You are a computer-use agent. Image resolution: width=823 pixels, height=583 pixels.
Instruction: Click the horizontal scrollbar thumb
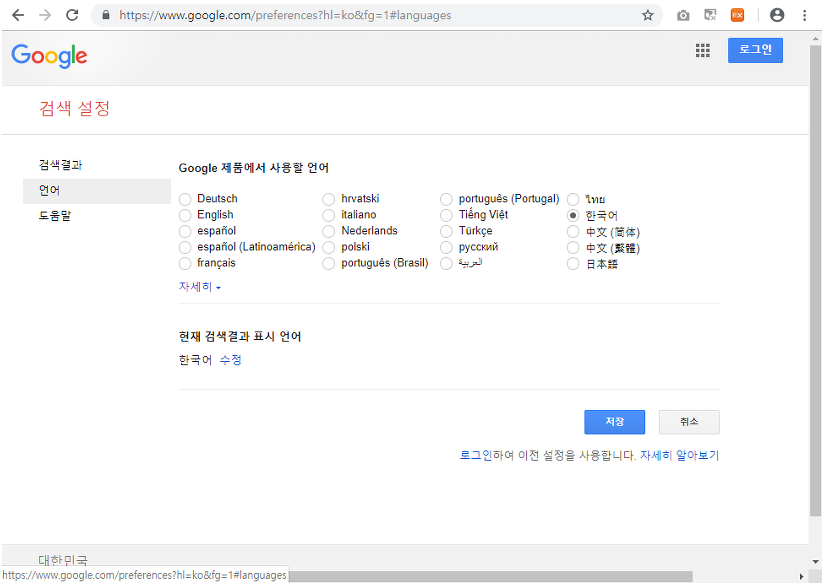point(490,576)
